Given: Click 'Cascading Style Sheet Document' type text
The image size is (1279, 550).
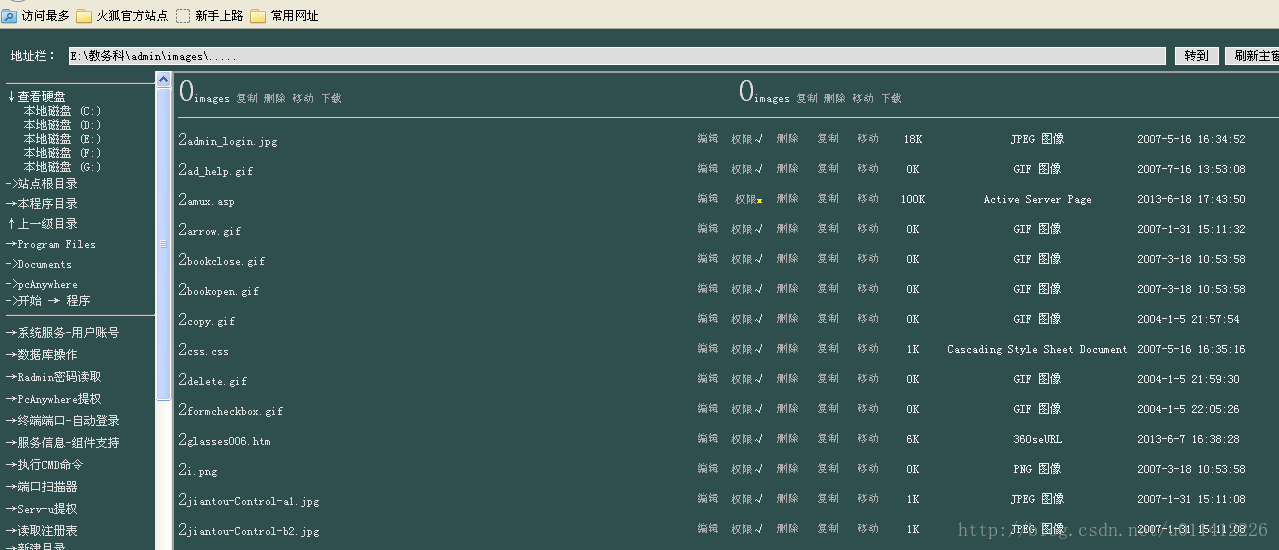Looking at the screenshot, I should pos(1037,349).
